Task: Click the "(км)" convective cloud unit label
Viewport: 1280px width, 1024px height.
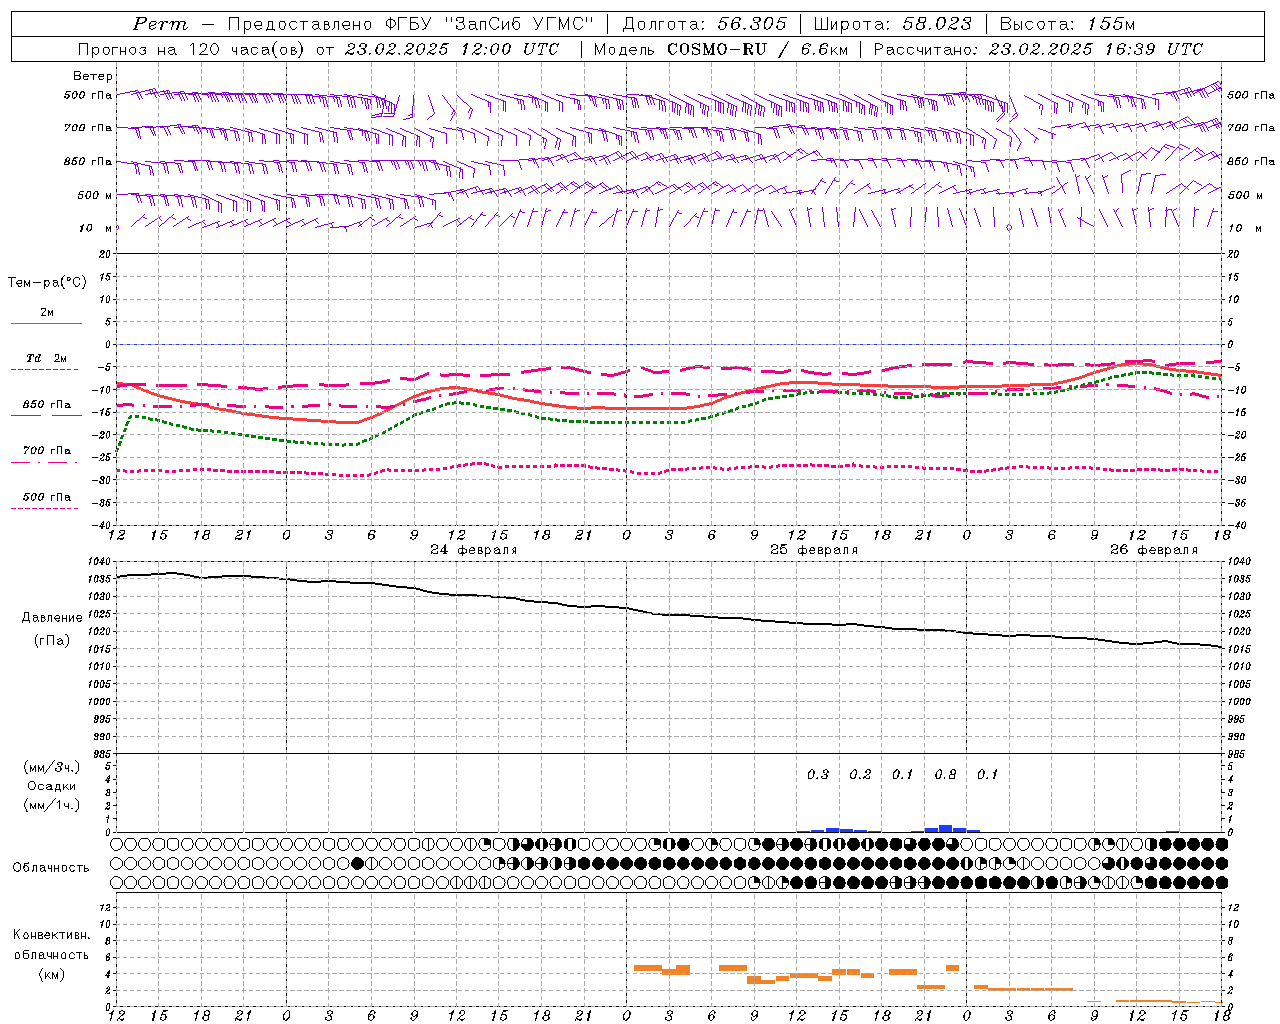Action: 51,974
